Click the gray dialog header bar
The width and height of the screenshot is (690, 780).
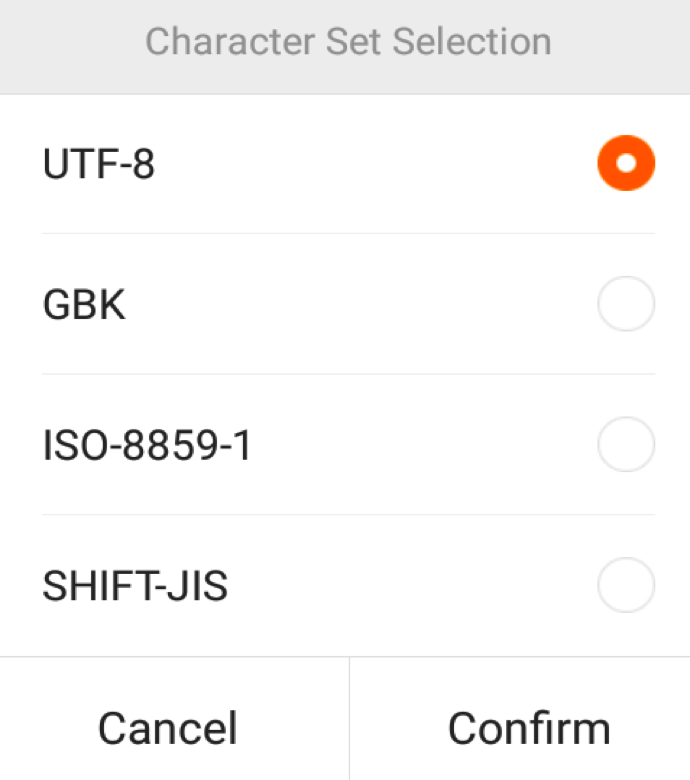pyautogui.click(x=345, y=47)
